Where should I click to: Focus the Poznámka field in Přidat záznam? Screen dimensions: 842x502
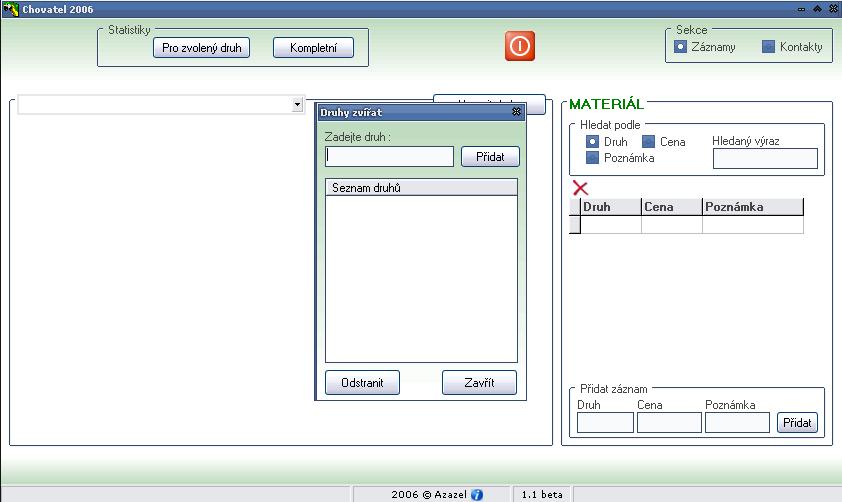pos(737,423)
